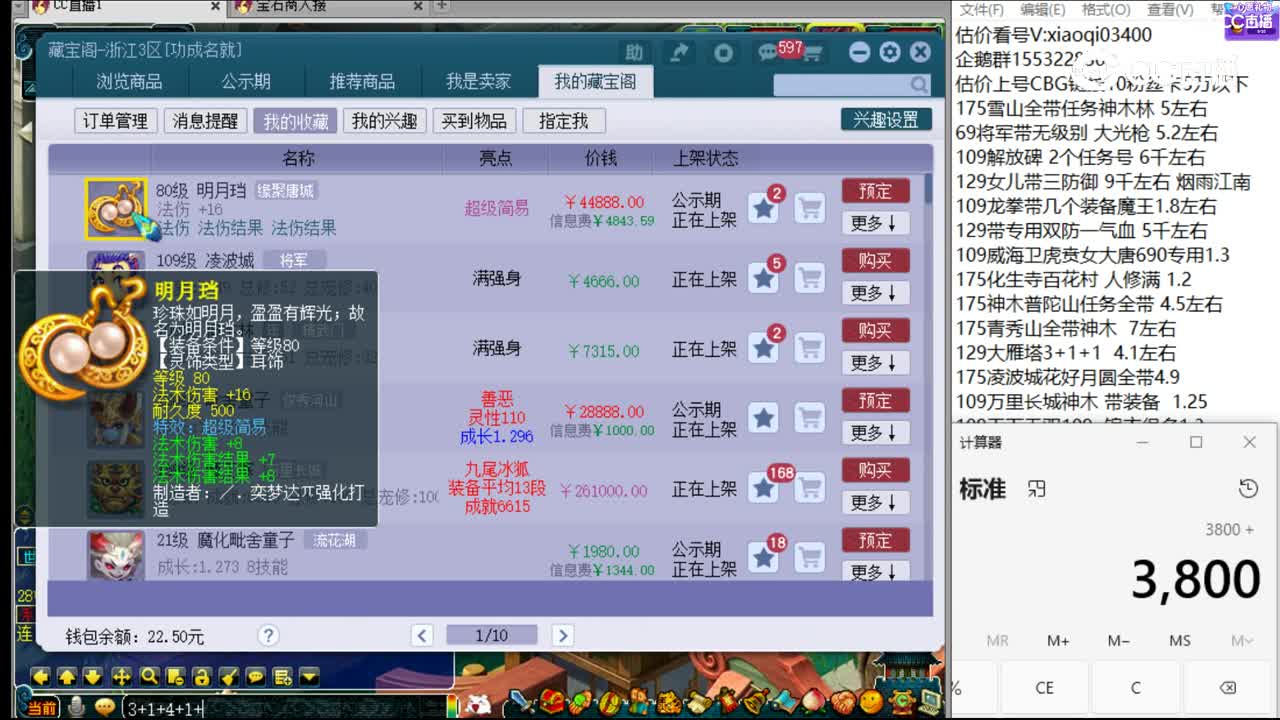The width and height of the screenshot is (1280, 720).
Task: Toggle the favorite star on the 明月珰 listing
Action: pos(764,203)
